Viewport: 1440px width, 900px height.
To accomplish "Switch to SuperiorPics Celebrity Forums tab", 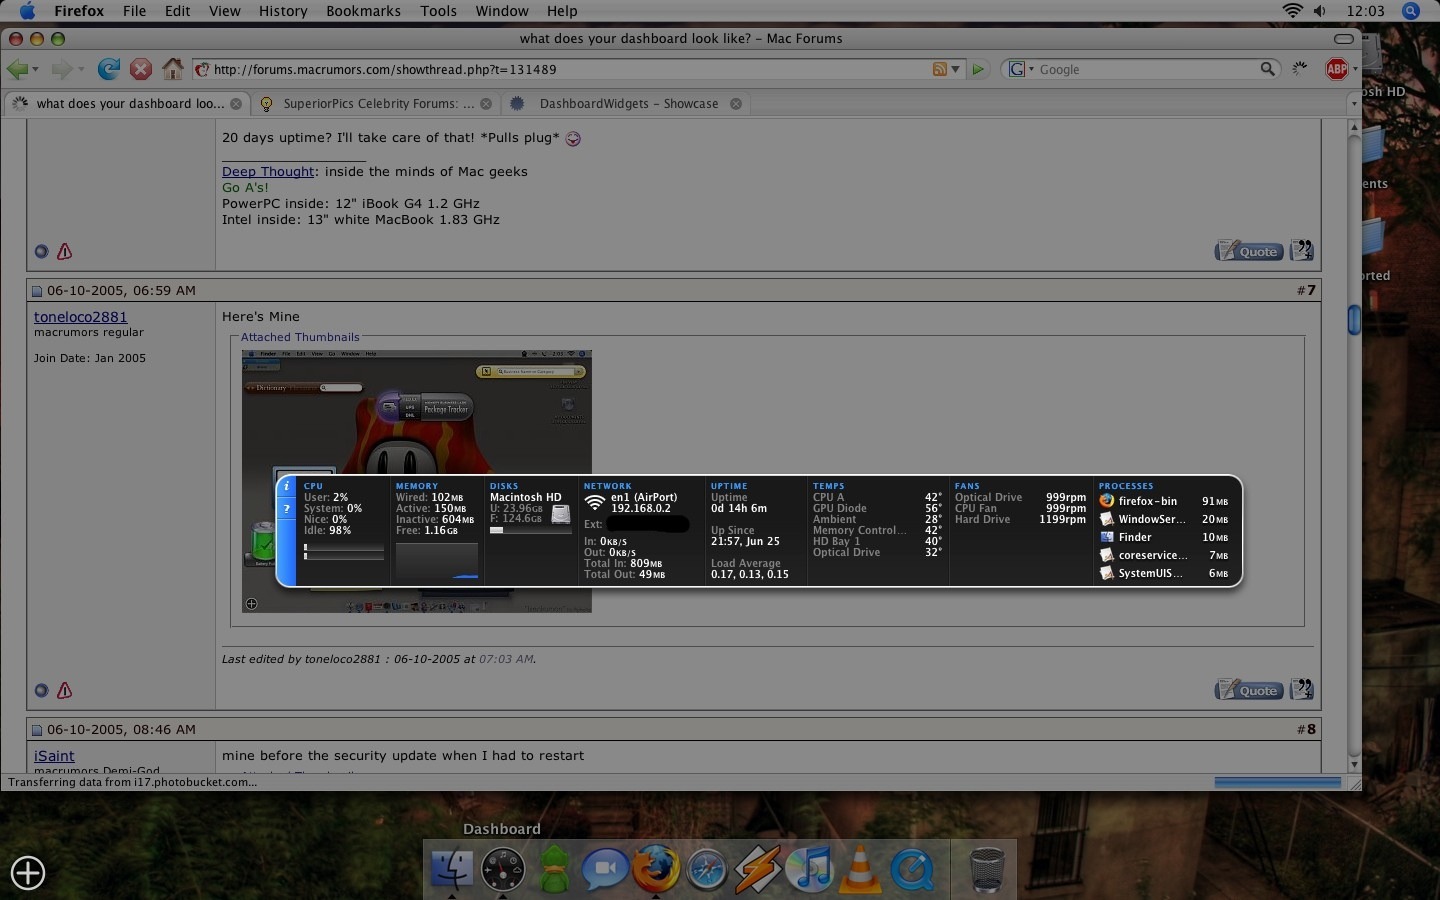I will coord(375,104).
